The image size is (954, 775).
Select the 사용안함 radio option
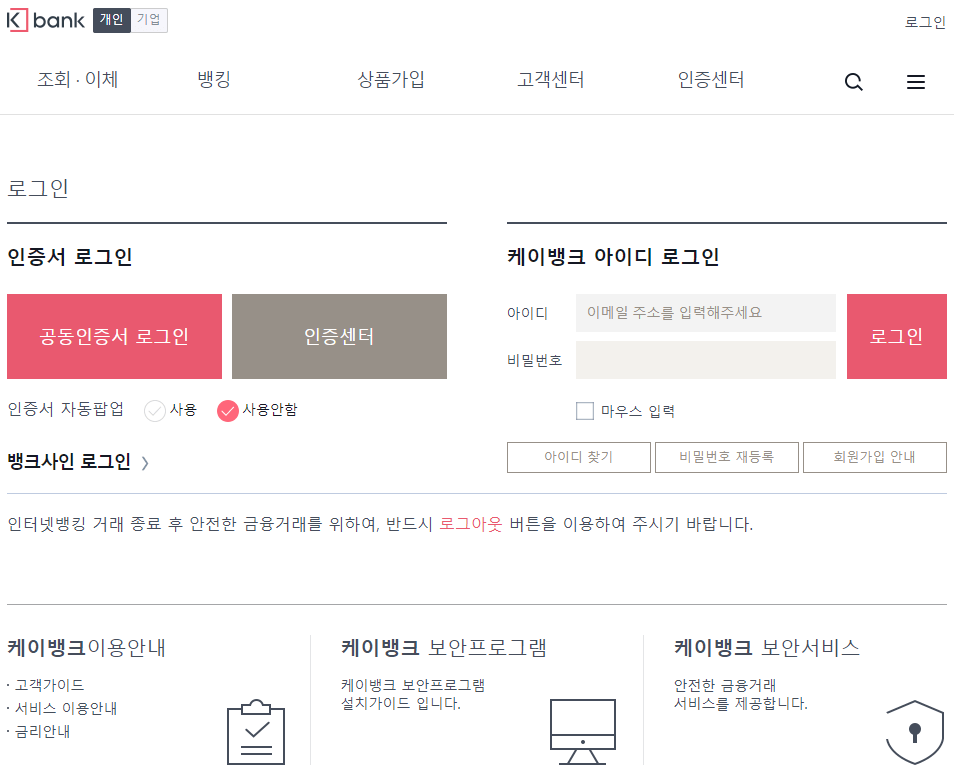click(x=227, y=410)
